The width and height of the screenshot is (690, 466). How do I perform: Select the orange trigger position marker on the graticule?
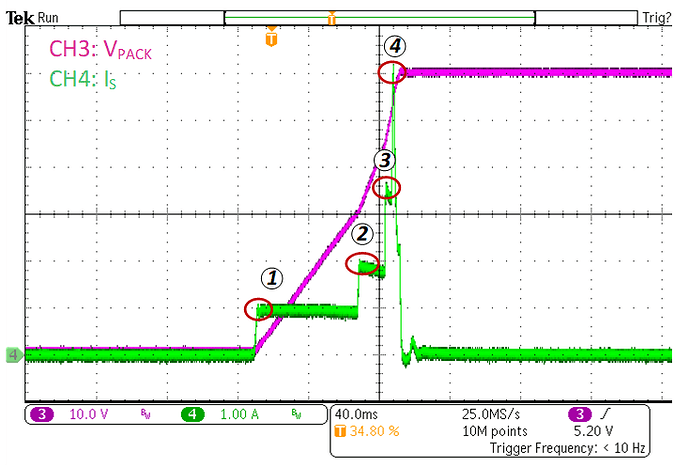[272, 37]
